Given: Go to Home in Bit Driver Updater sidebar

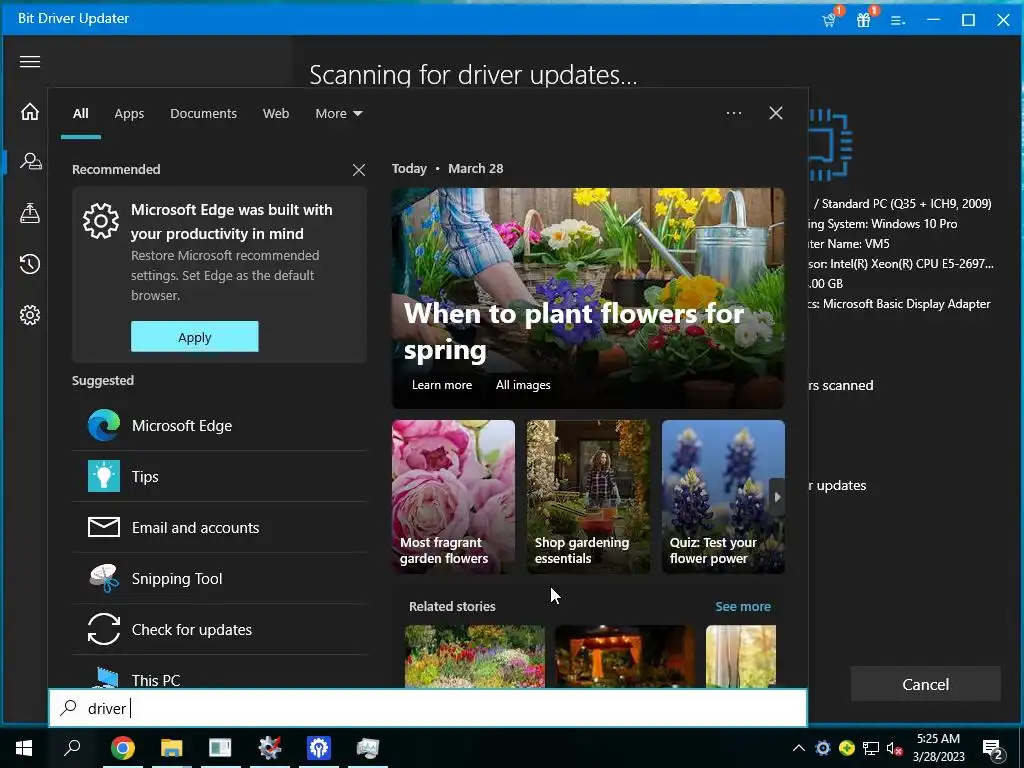Looking at the screenshot, I should (x=30, y=112).
